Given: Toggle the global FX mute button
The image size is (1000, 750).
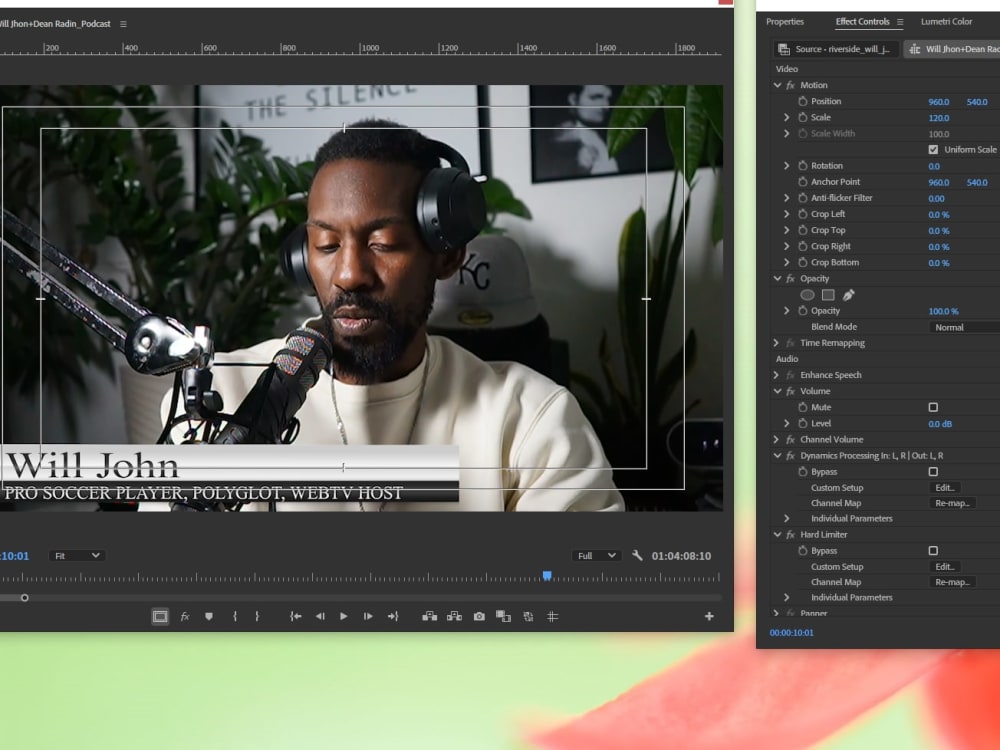Looking at the screenshot, I should tap(184, 617).
